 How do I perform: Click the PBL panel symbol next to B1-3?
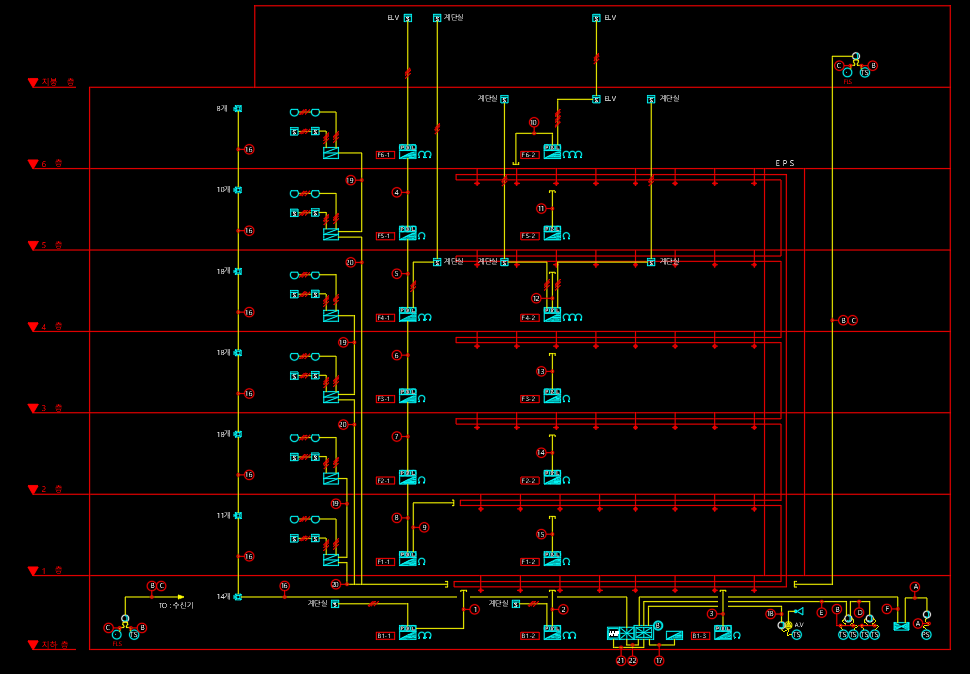723,633
